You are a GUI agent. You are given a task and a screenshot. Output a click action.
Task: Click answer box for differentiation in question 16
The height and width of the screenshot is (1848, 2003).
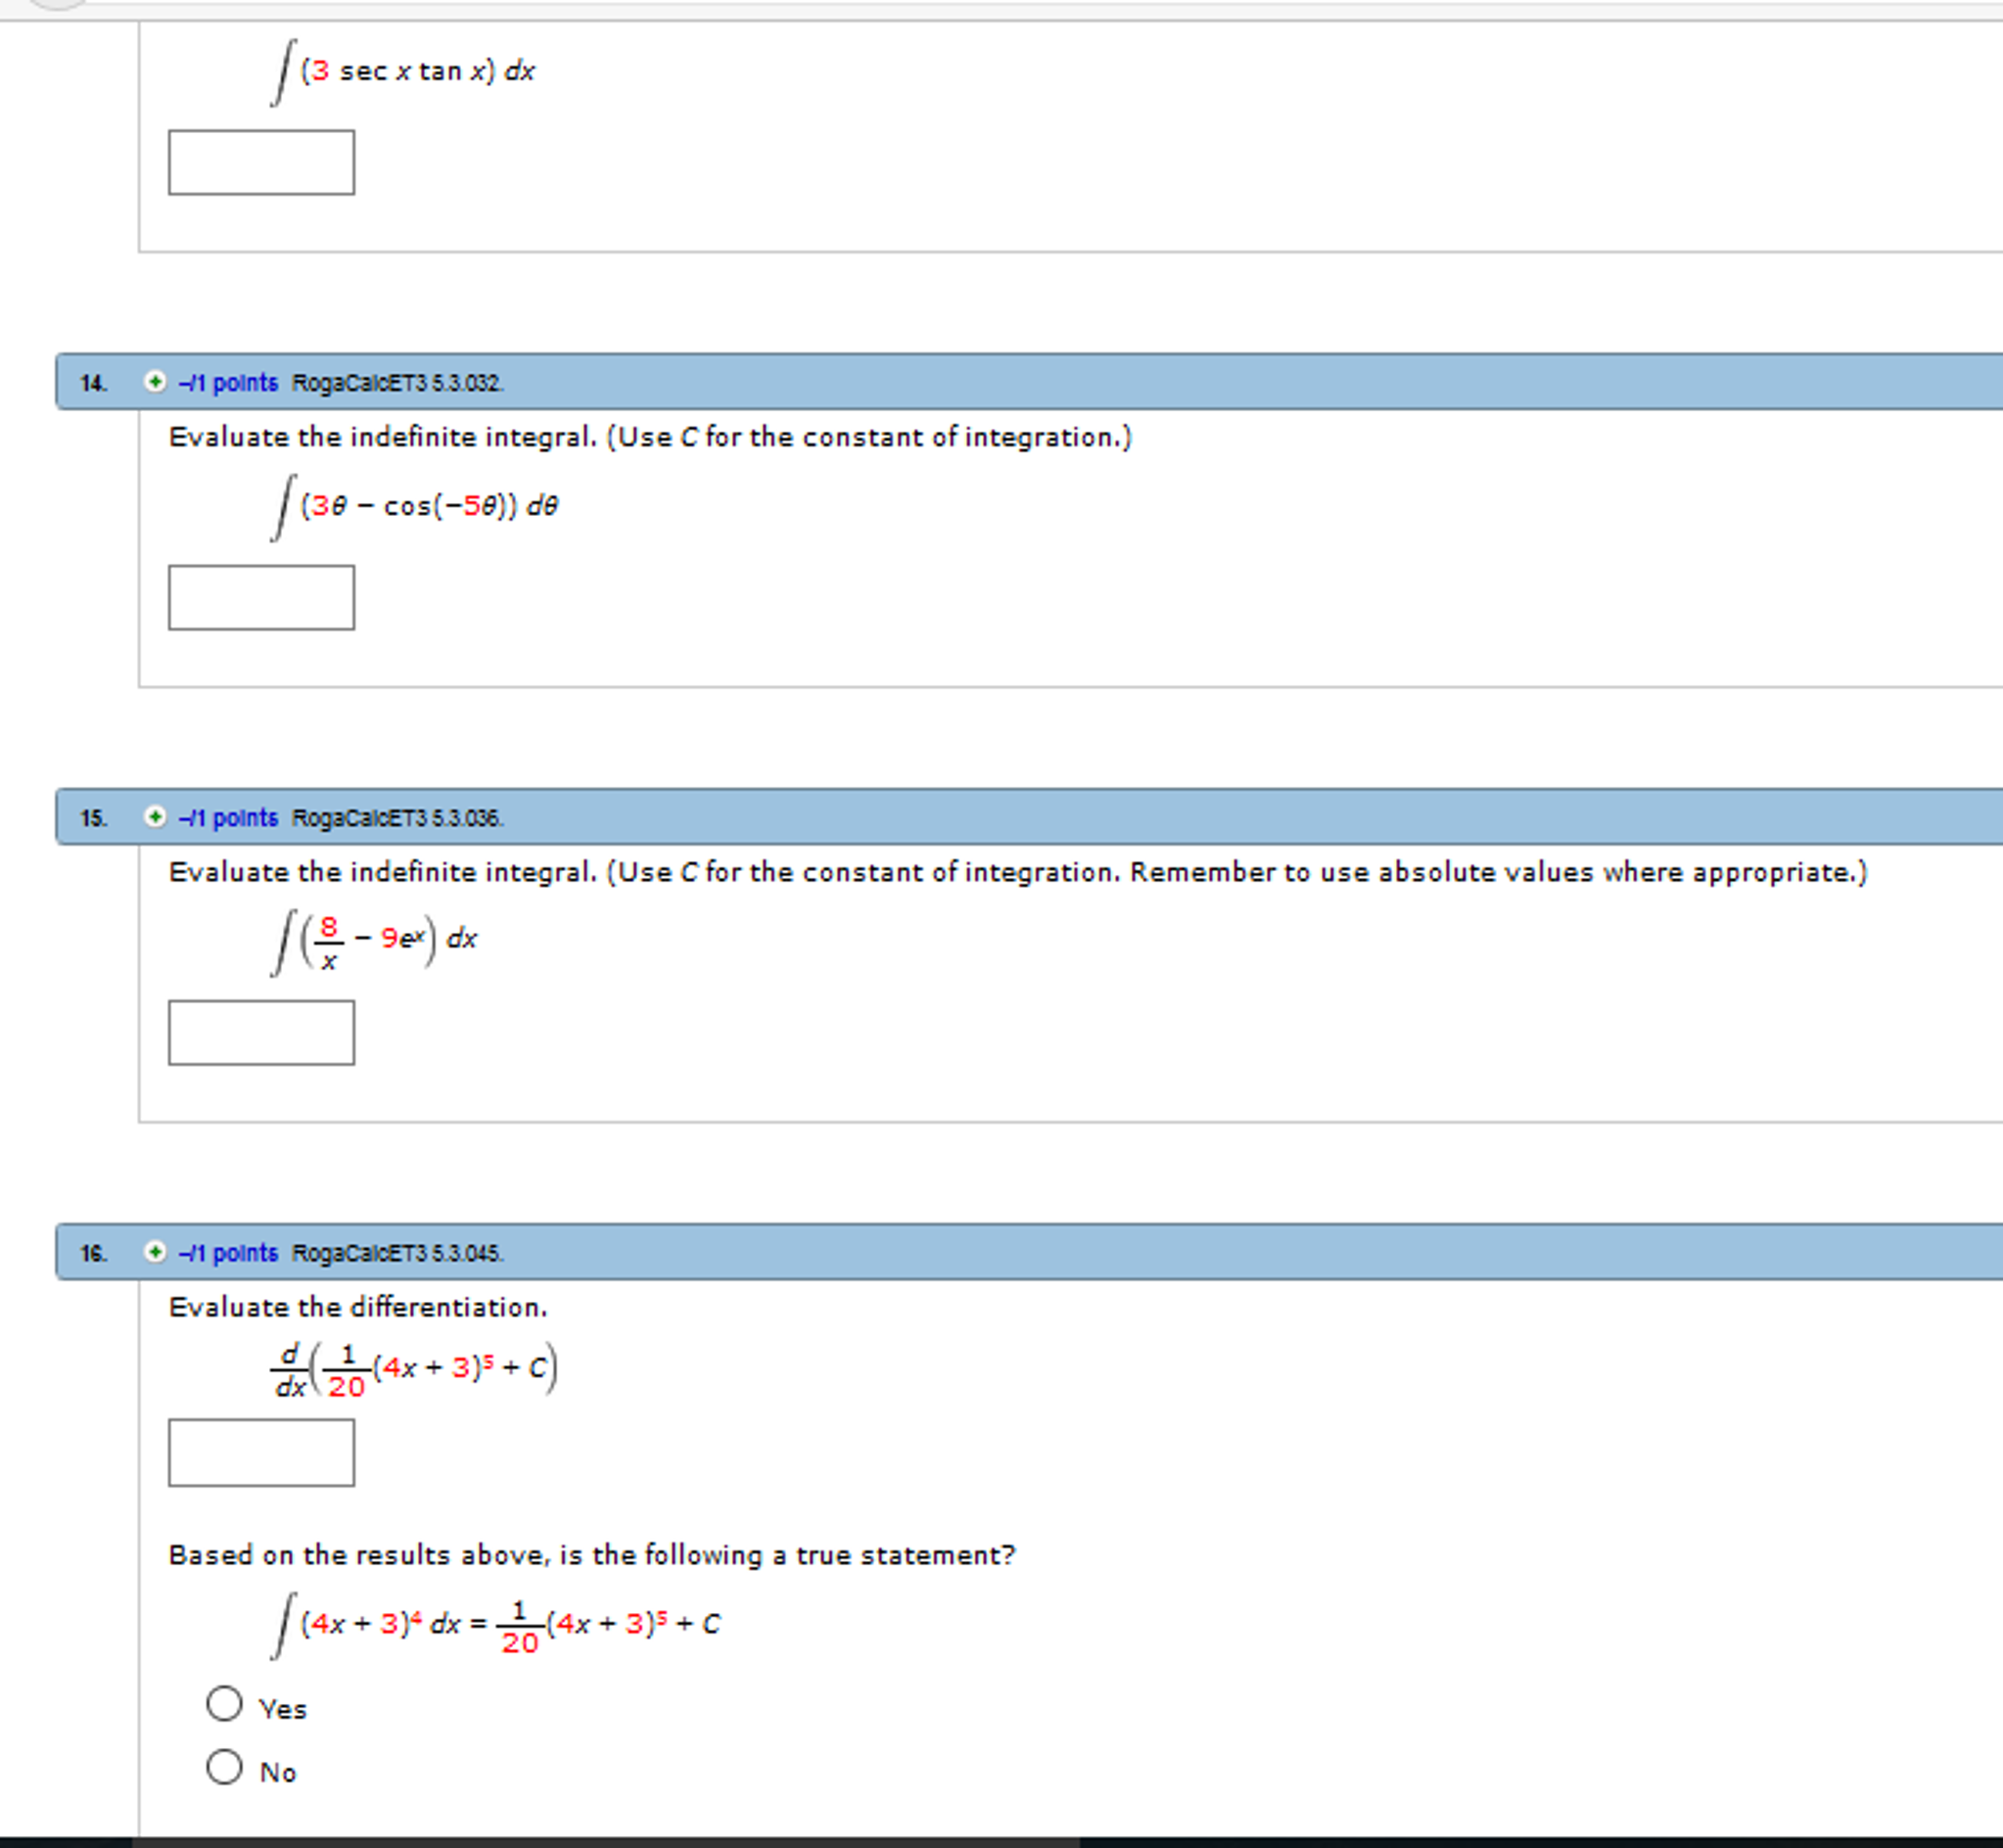point(261,1452)
